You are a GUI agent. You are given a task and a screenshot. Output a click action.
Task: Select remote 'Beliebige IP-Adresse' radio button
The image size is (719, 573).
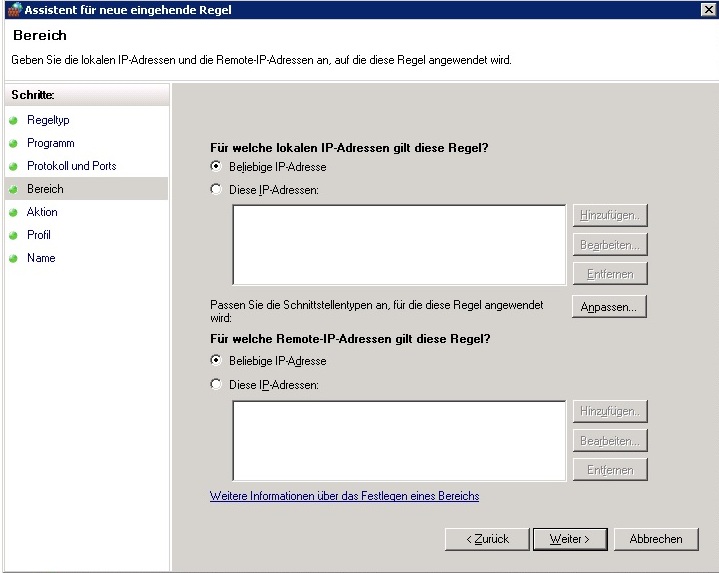coord(216,361)
